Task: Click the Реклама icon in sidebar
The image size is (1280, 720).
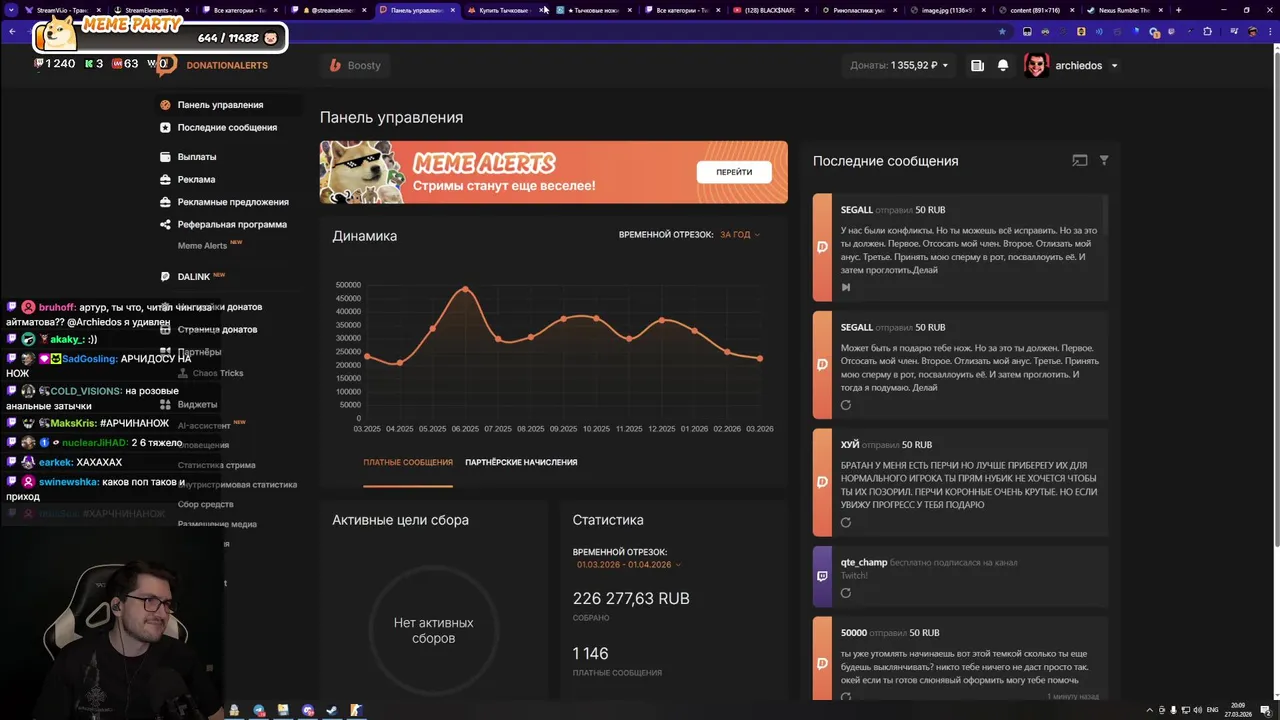Action: (167, 180)
